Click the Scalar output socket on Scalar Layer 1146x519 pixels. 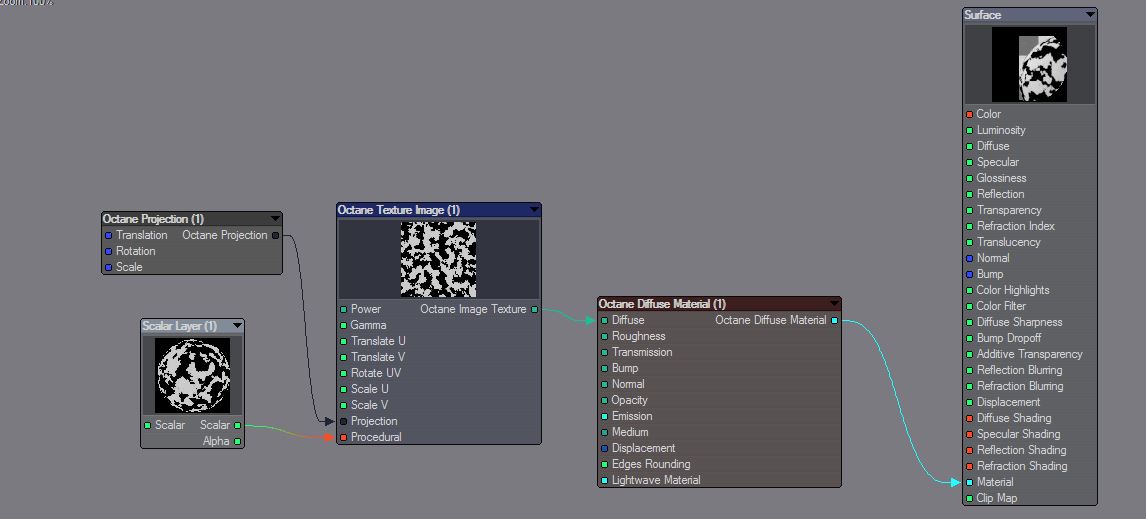click(238, 425)
